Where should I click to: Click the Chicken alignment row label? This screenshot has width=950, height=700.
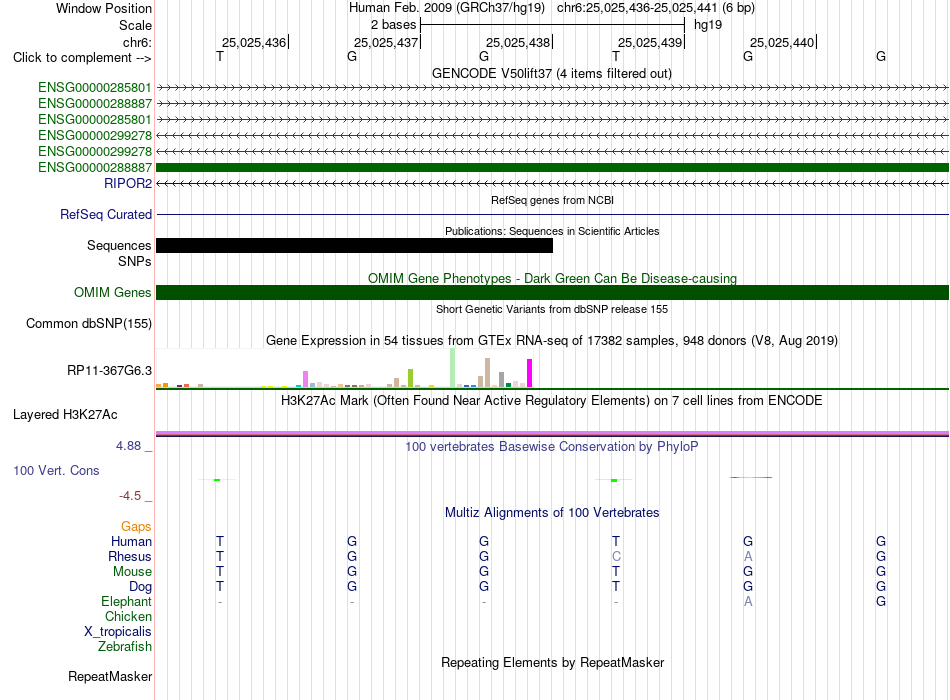(128, 616)
